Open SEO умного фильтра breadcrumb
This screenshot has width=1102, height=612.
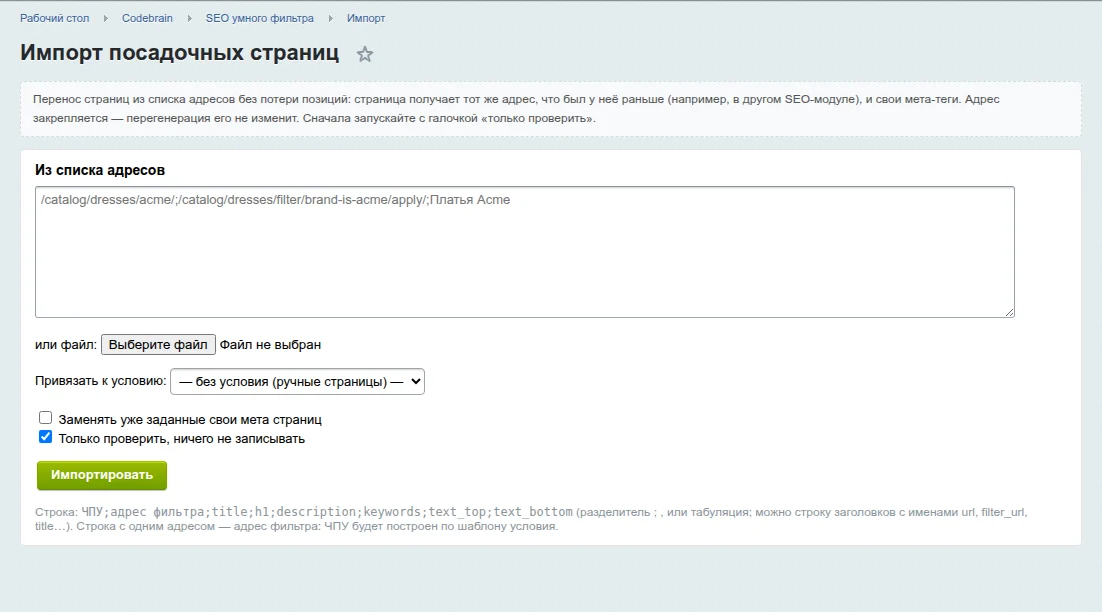259,18
